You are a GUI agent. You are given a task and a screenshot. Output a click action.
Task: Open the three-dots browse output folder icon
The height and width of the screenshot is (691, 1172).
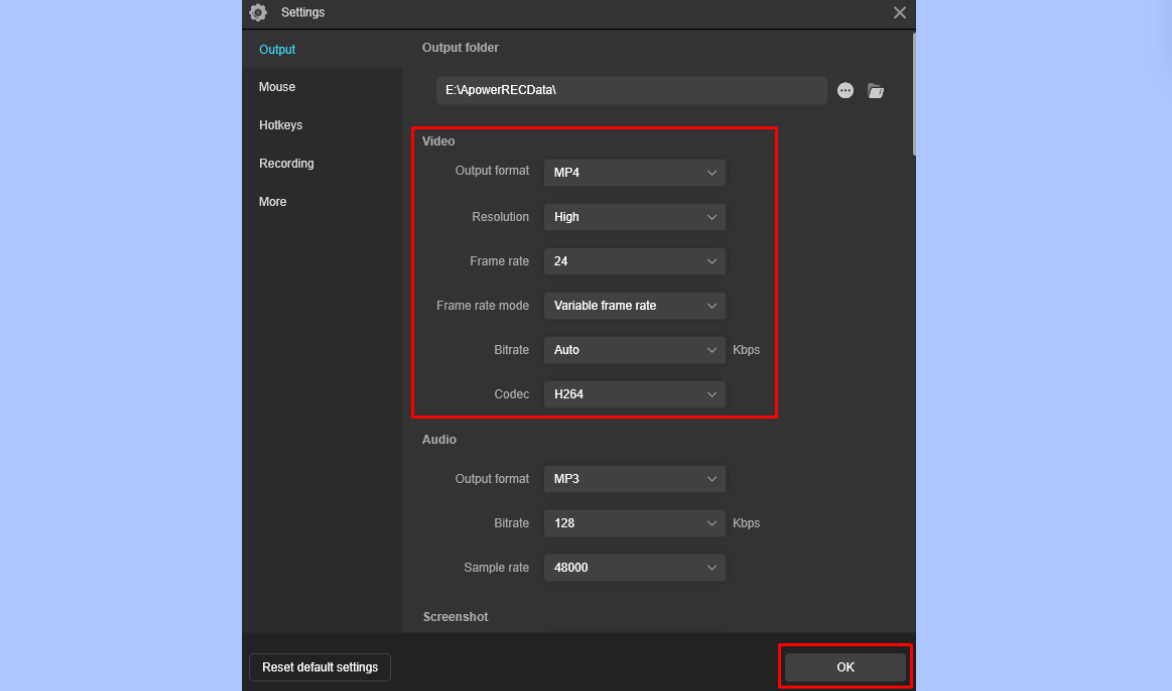(x=845, y=90)
